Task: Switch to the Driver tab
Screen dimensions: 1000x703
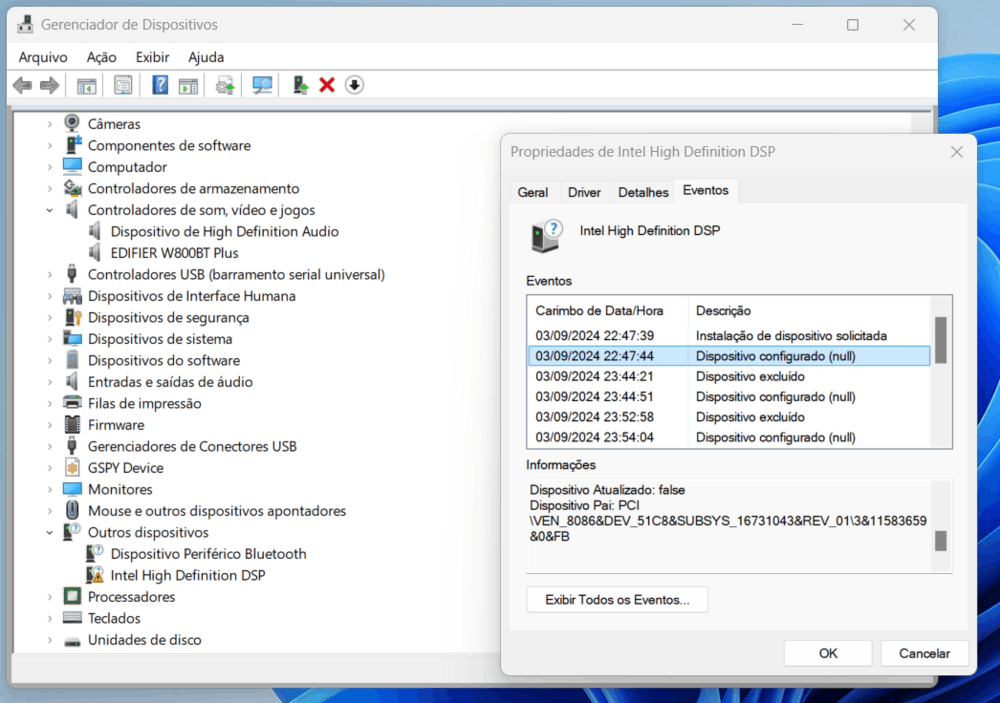Action: [x=584, y=190]
